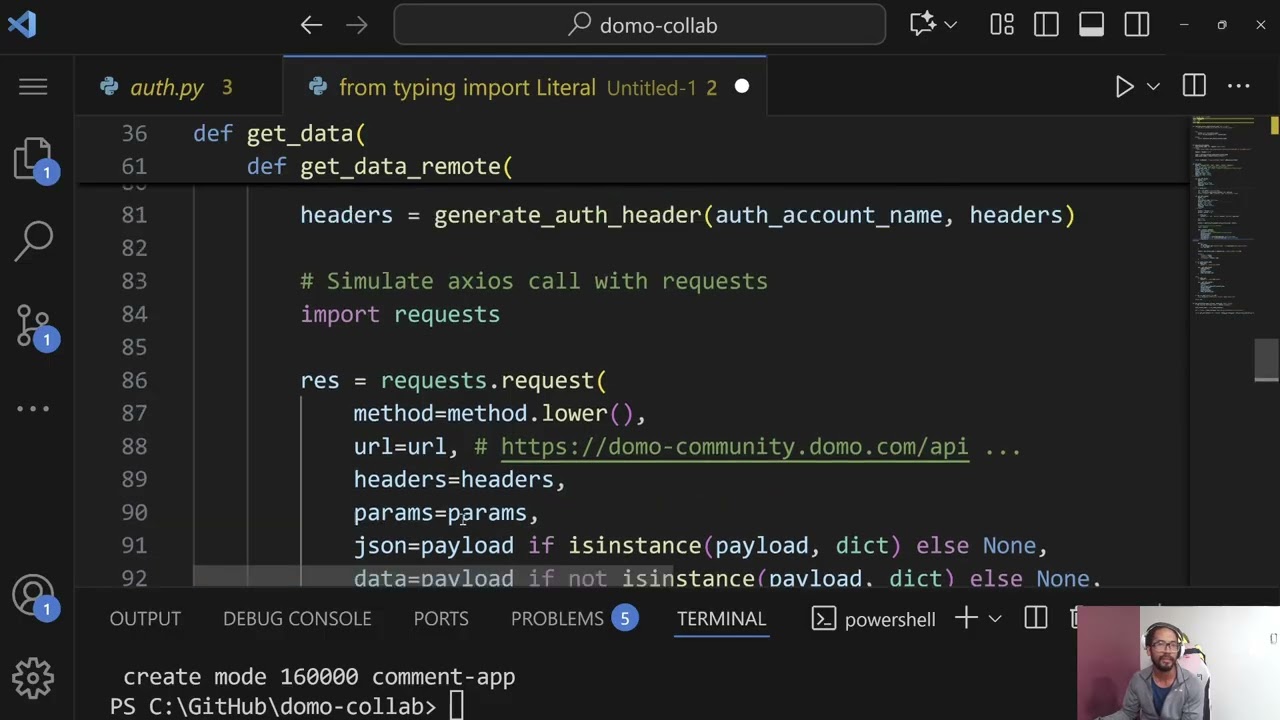Screen dimensions: 1280x720
Task: Open the Explorer view in activity bar
Action: pyautogui.click(x=33, y=160)
